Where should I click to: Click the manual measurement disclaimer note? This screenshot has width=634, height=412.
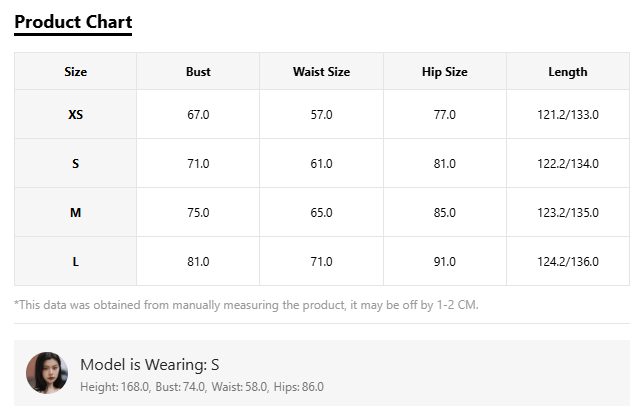246,305
